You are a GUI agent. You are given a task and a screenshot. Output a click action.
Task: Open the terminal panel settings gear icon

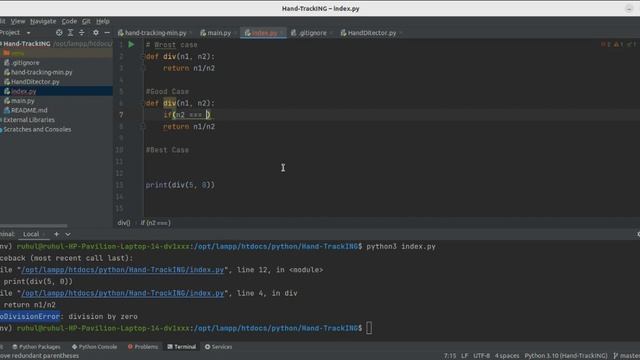pos(638,234)
